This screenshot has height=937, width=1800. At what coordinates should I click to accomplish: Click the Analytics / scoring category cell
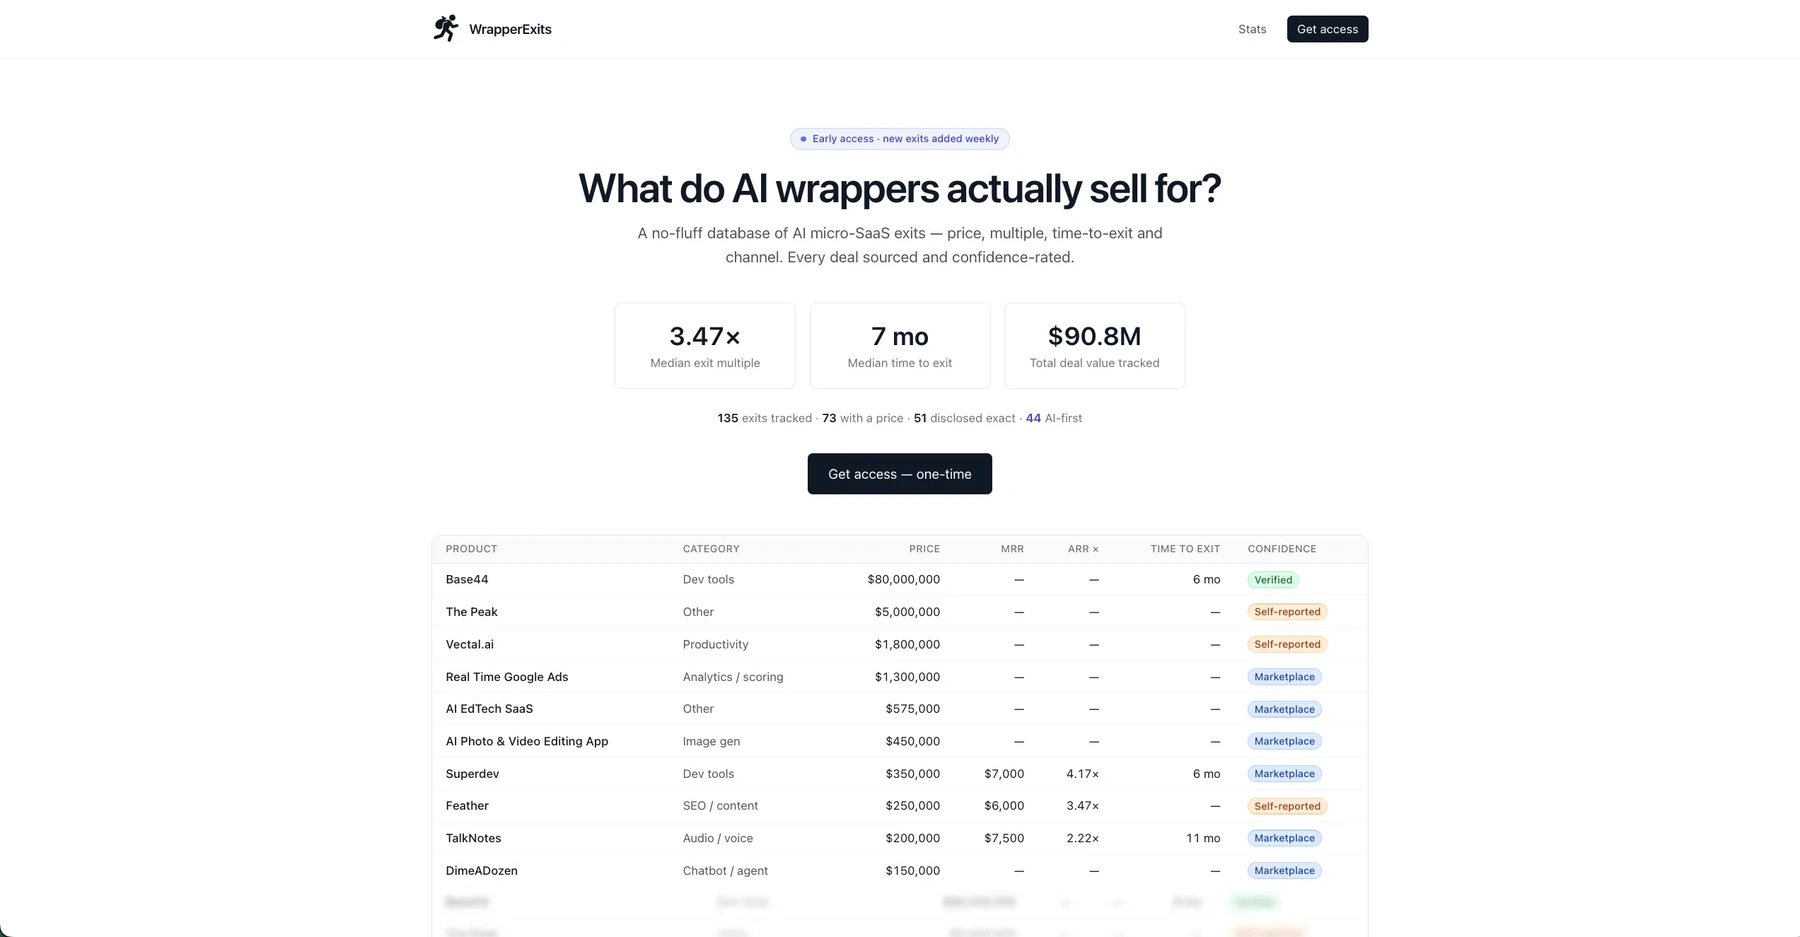(x=733, y=677)
